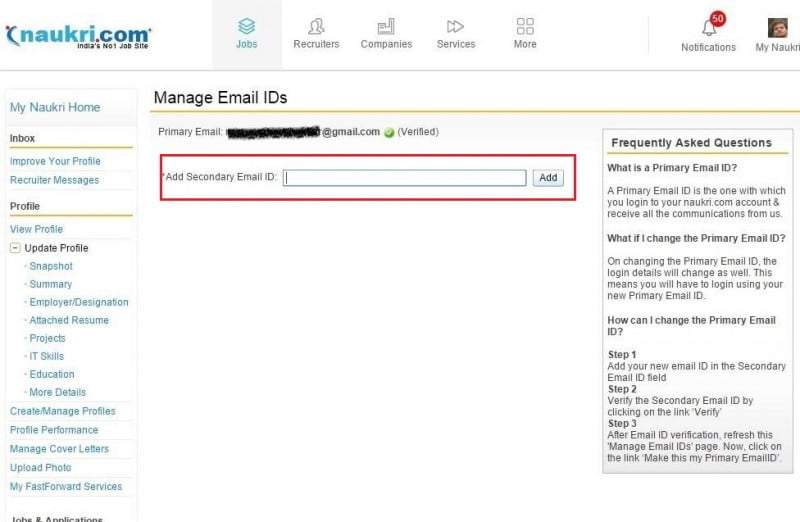Open IT Skills section
Screen dimensions: 800x522
(x=47, y=356)
